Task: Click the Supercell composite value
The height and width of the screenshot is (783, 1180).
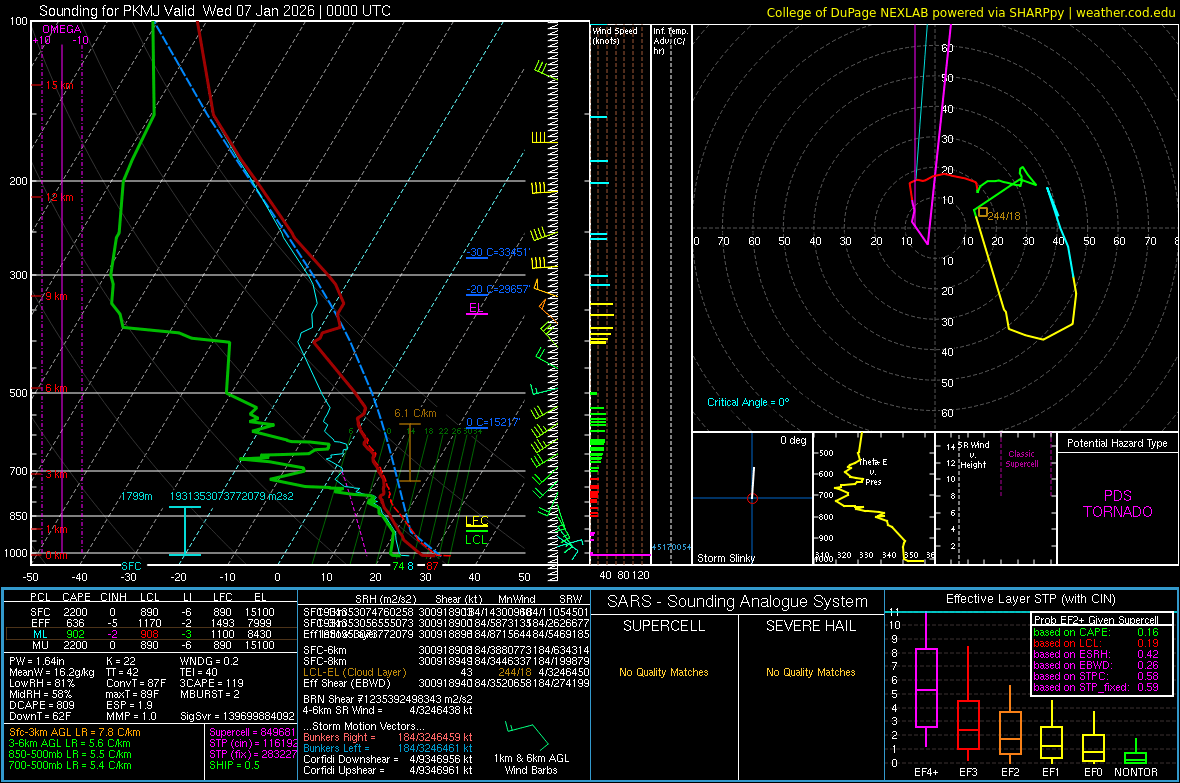Action: pyautogui.click(x=252, y=732)
